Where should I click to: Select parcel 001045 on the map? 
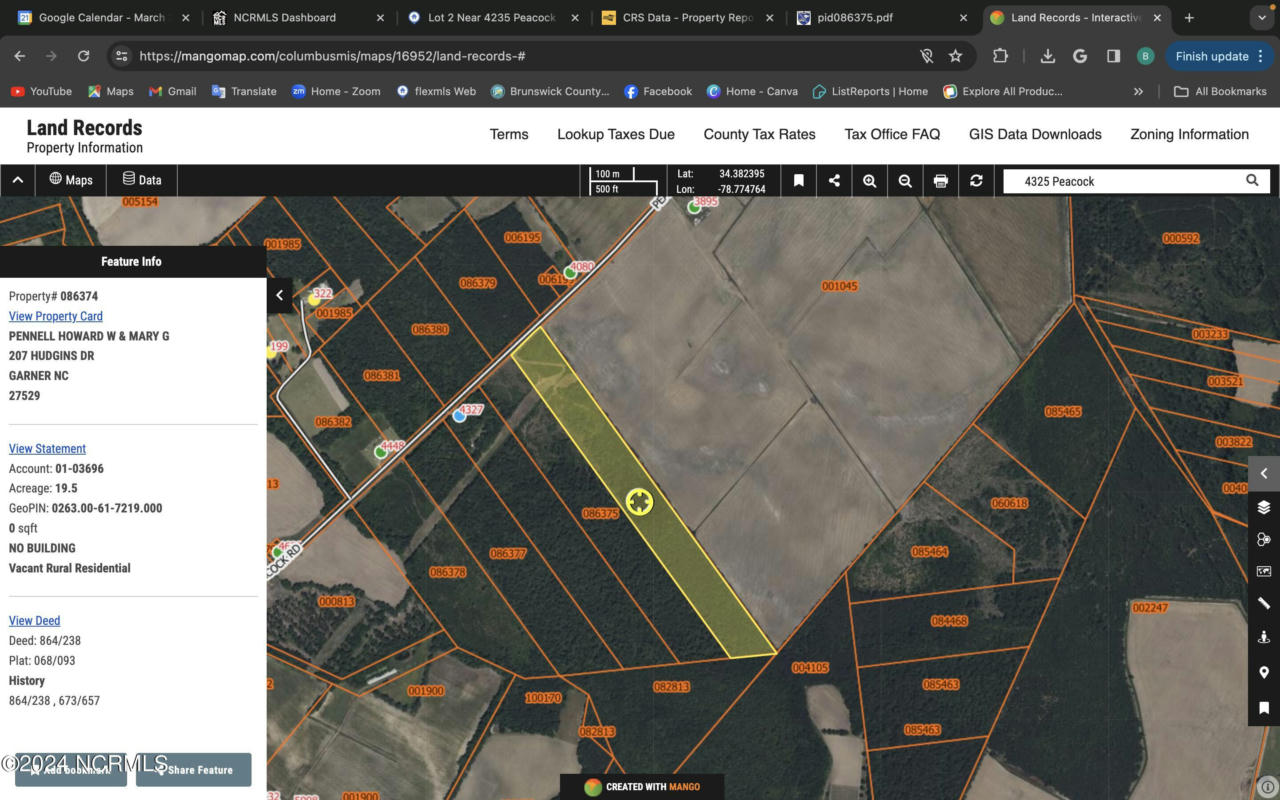click(840, 286)
